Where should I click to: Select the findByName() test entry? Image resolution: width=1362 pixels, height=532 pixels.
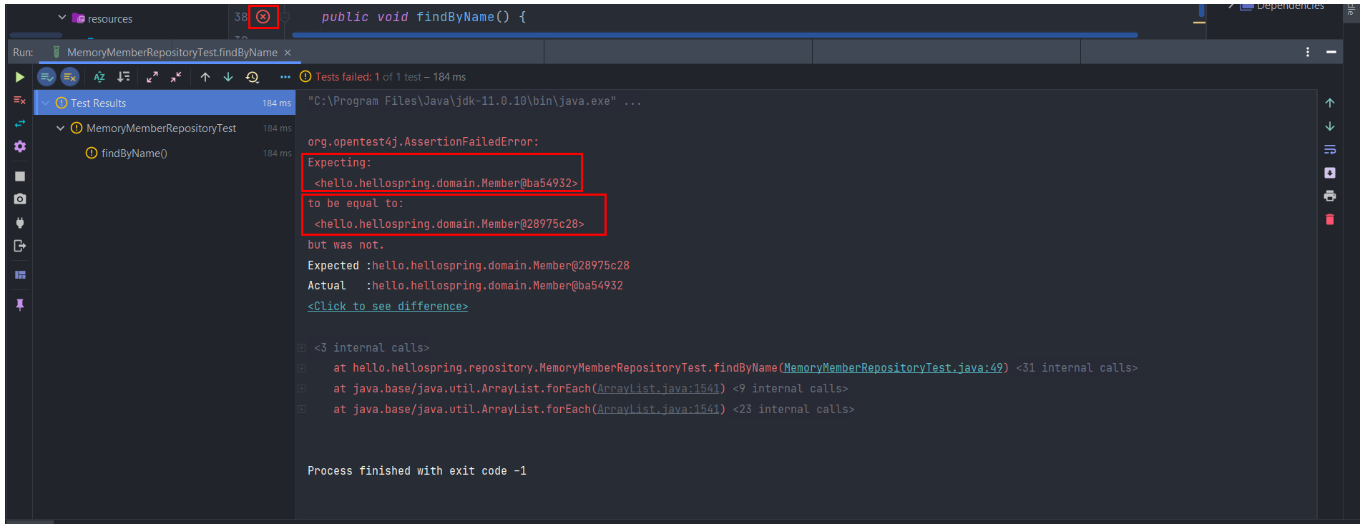[x=134, y=153]
